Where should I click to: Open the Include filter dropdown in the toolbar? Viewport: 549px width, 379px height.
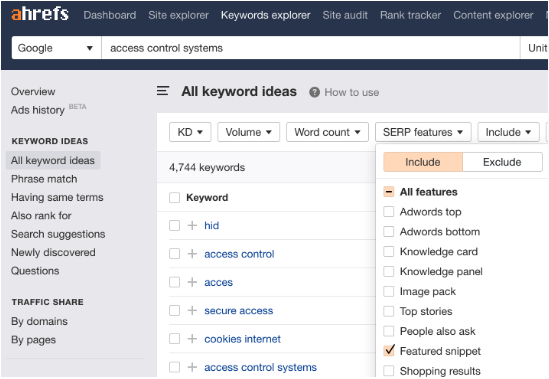click(x=508, y=132)
